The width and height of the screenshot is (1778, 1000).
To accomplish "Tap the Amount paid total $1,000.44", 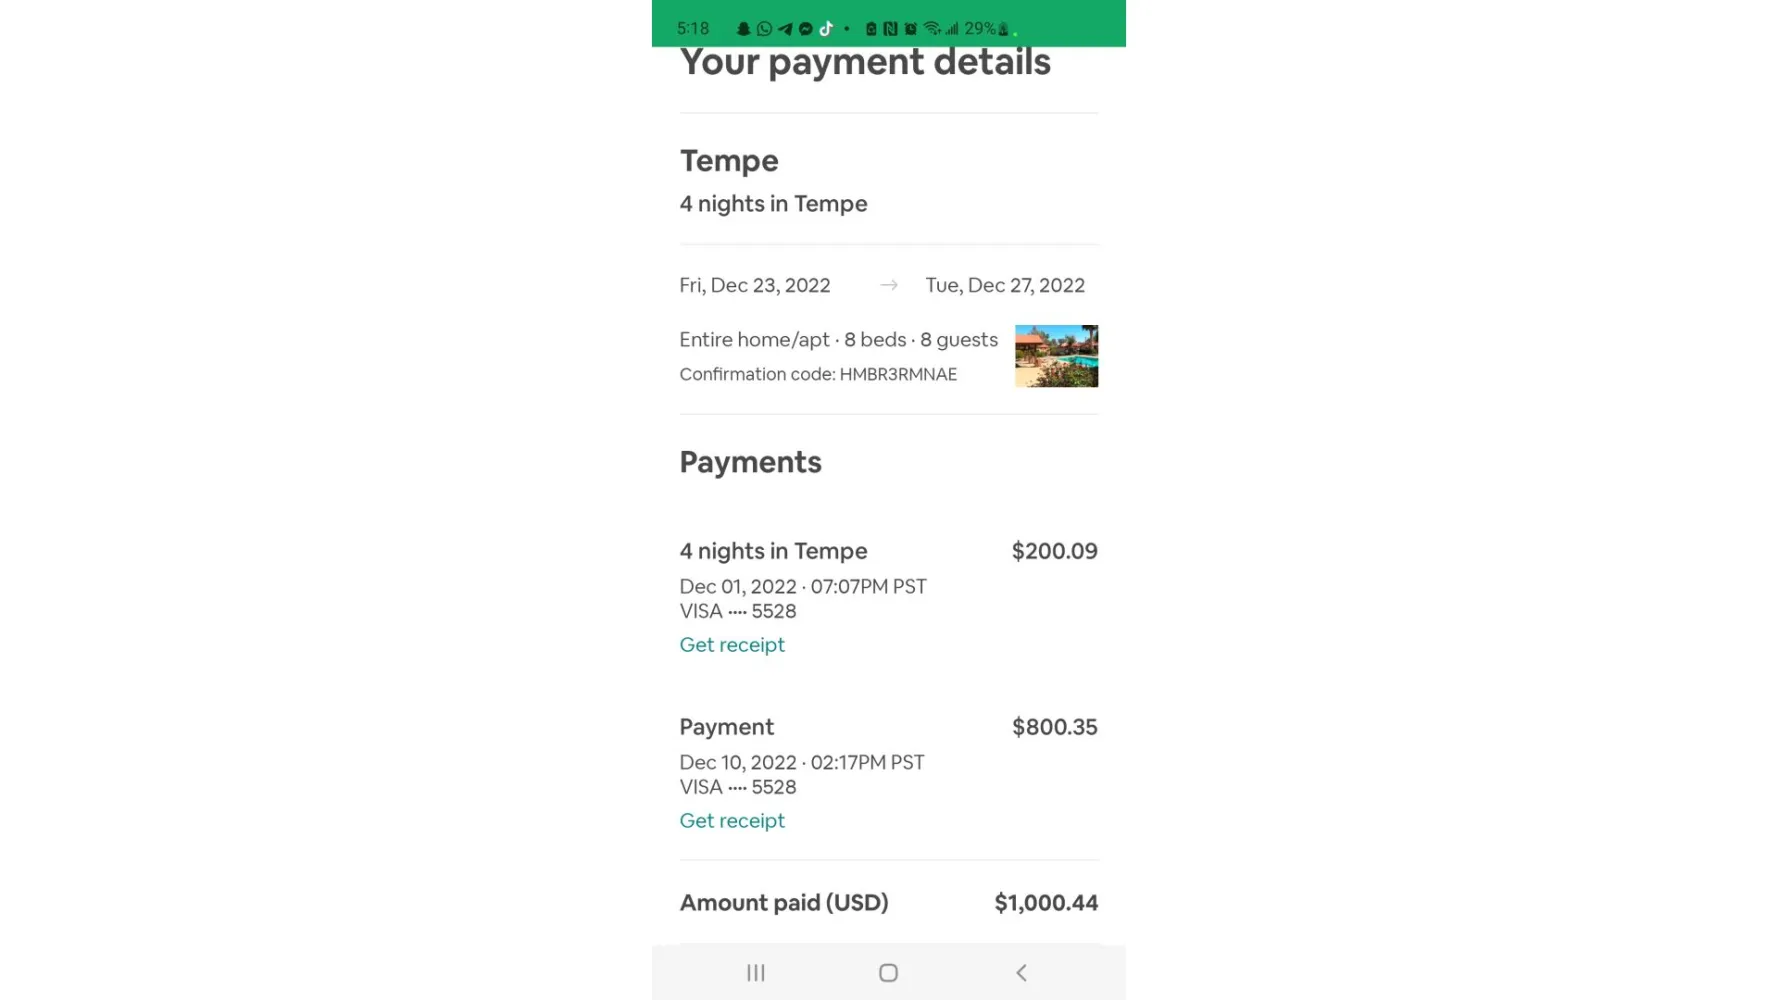I will [x=1046, y=903].
